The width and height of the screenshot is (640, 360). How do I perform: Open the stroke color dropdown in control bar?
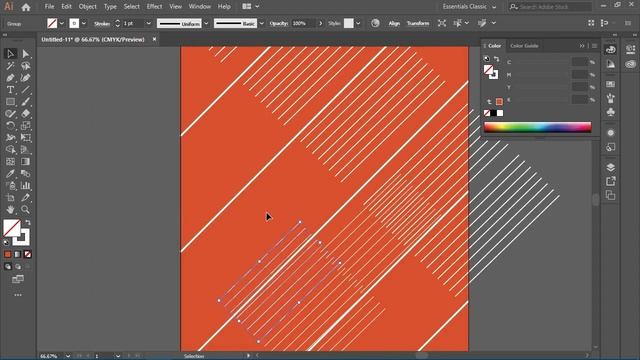[x=84, y=23]
